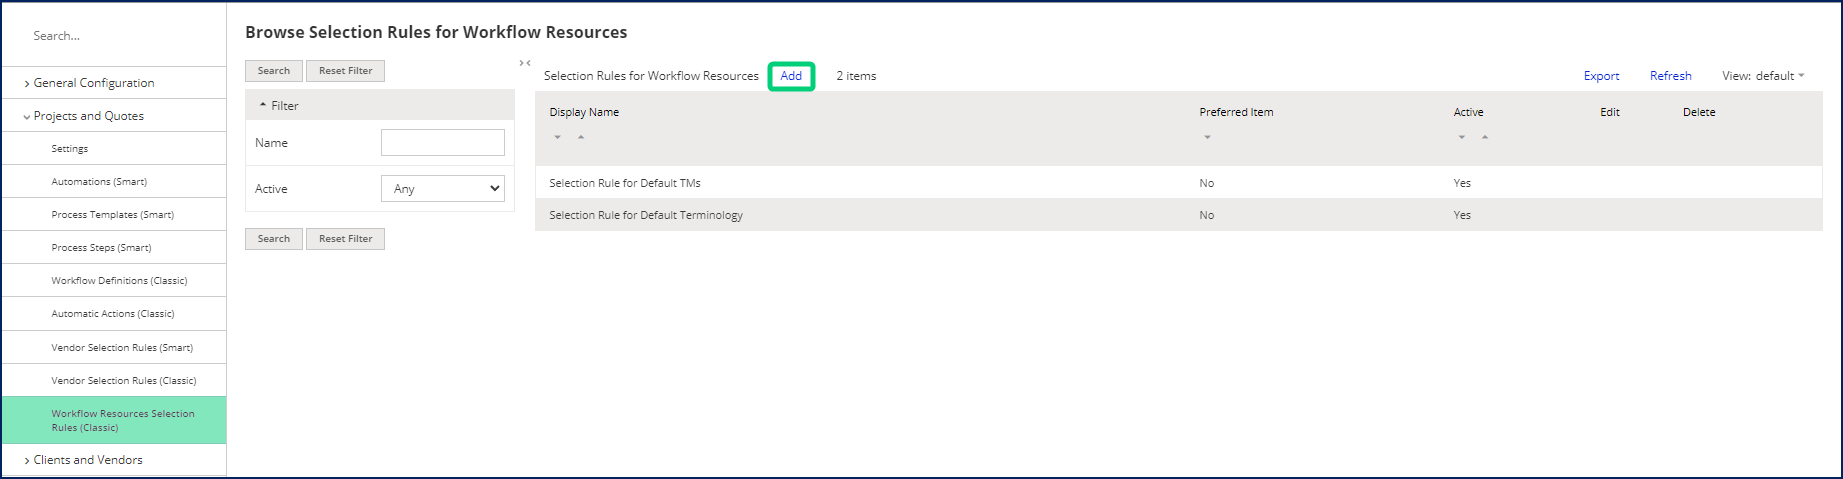Click Display Name column header
Image resolution: width=1843 pixels, height=479 pixels.
(x=584, y=112)
